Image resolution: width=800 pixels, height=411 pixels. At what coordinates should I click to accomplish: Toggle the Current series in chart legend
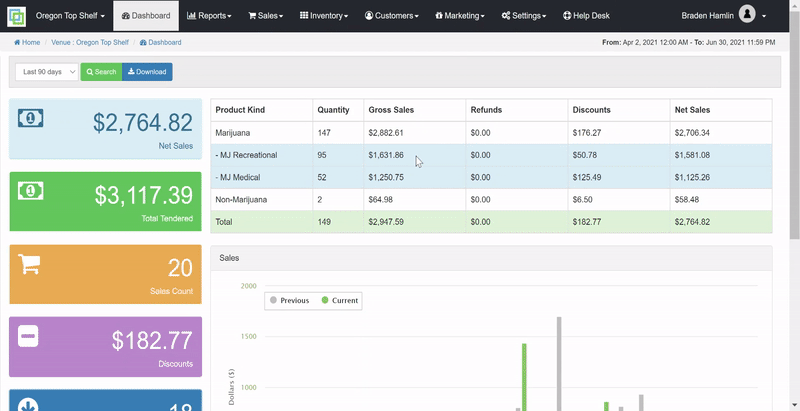click(x=340, y=301)
